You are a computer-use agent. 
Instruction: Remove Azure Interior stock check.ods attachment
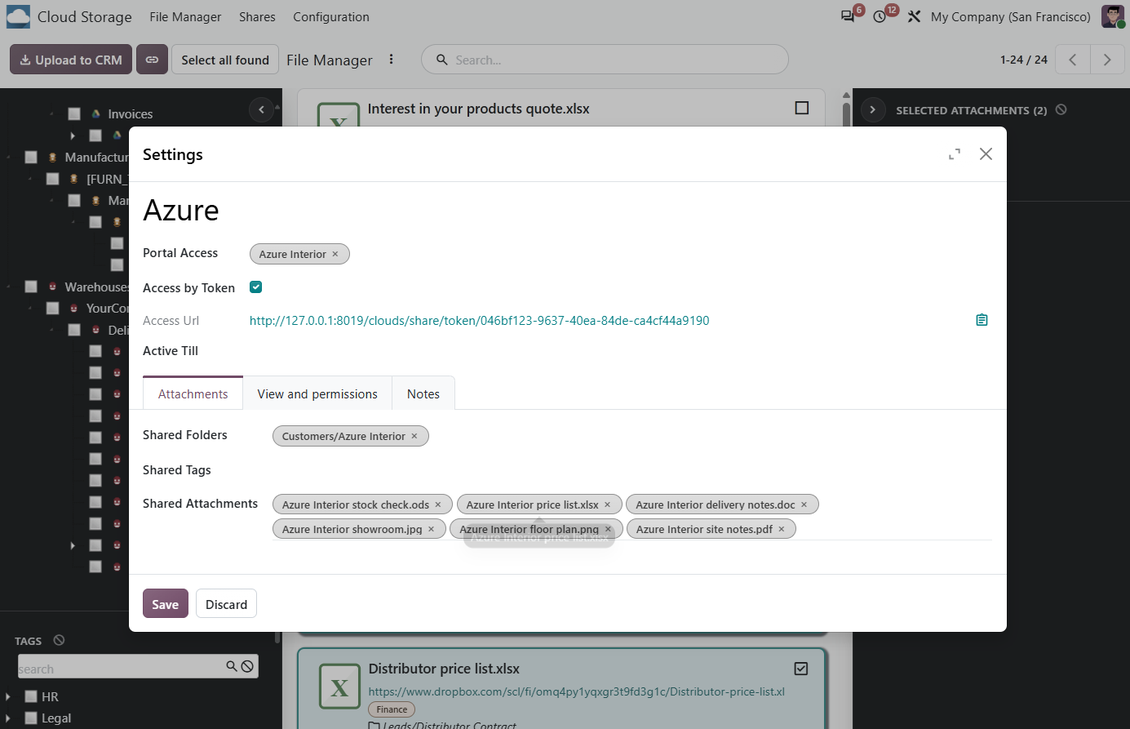[x=437, y=504]
